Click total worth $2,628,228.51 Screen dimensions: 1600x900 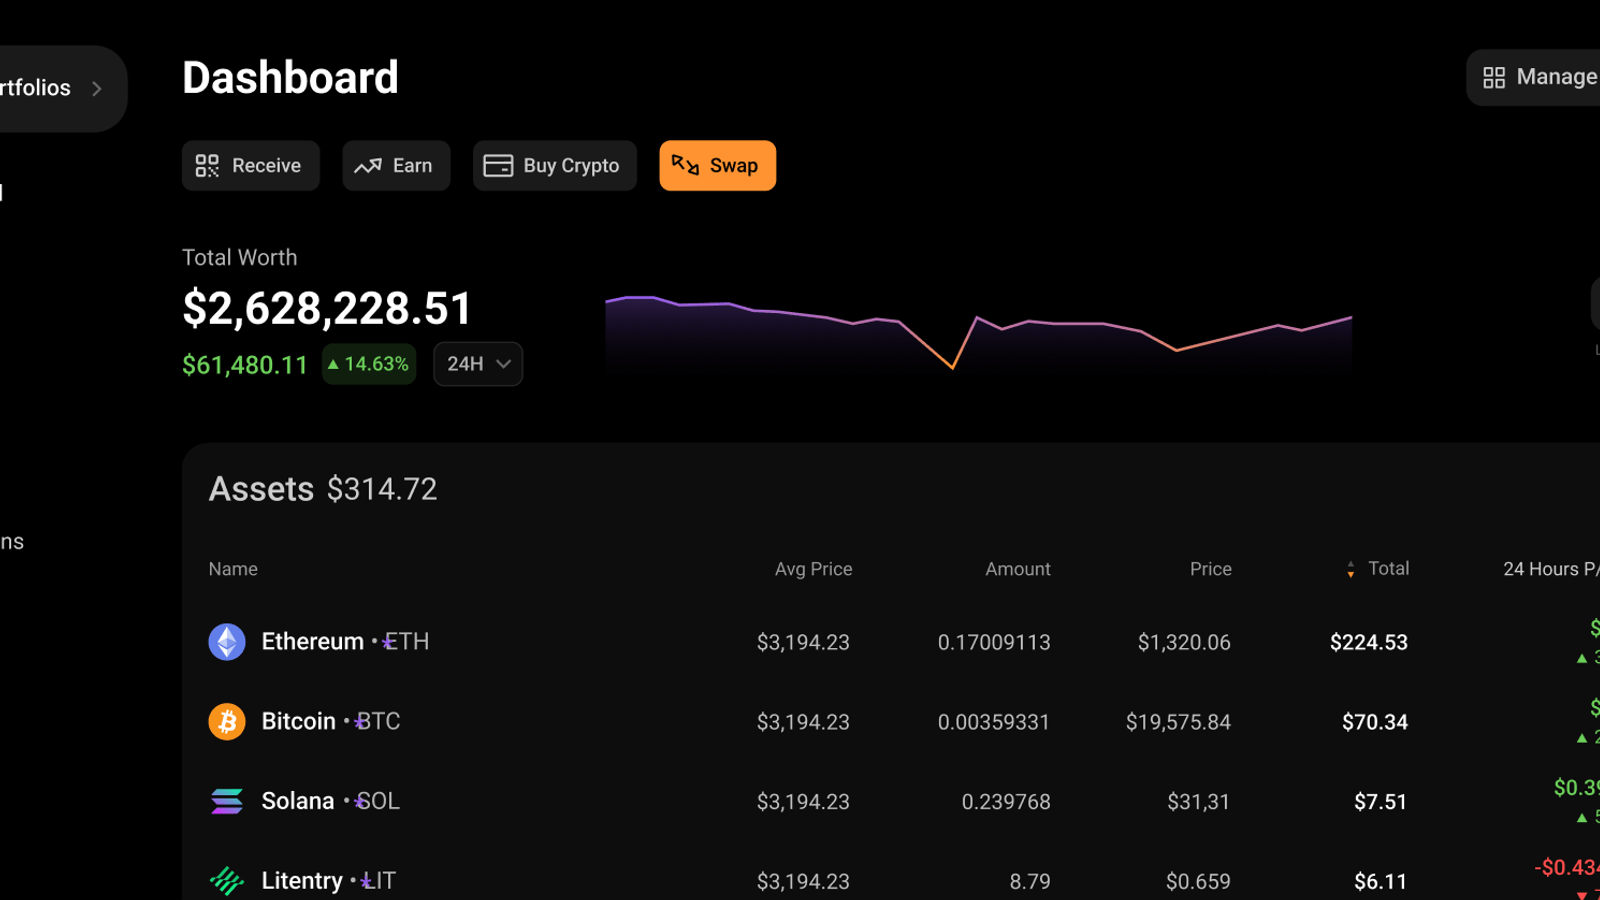(x=327, y=308)
